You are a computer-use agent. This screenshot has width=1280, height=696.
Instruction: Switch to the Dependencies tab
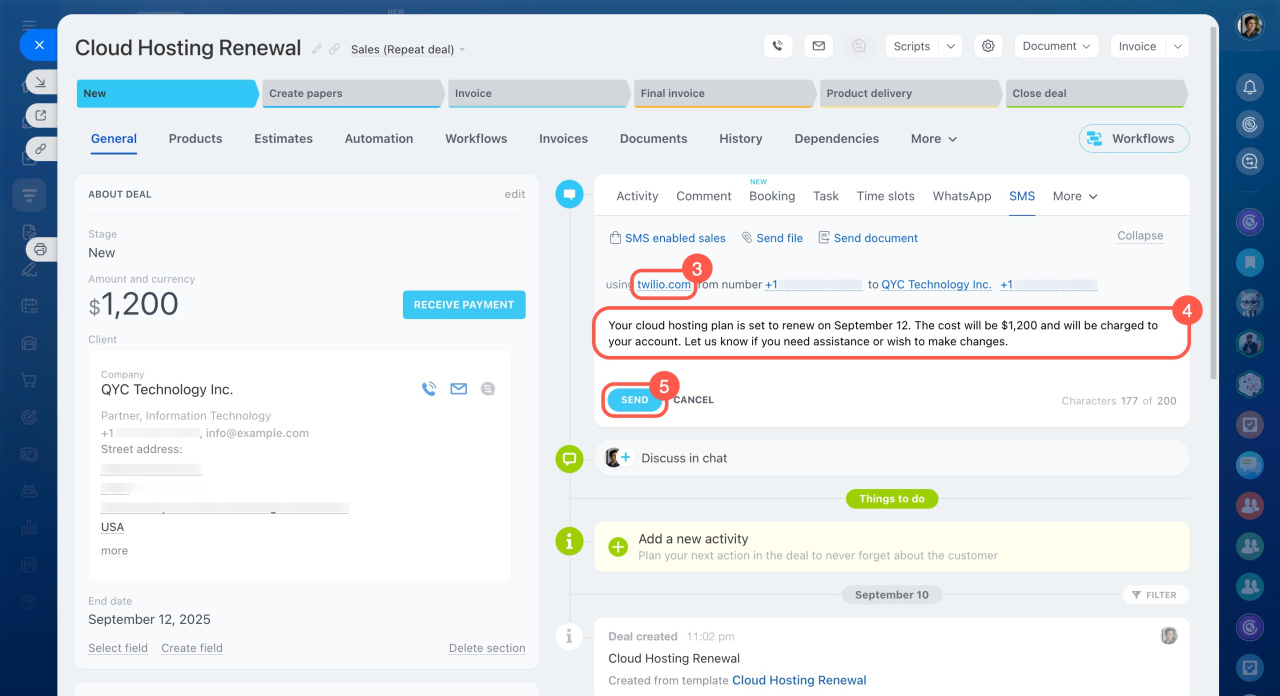tap(837, 139)
